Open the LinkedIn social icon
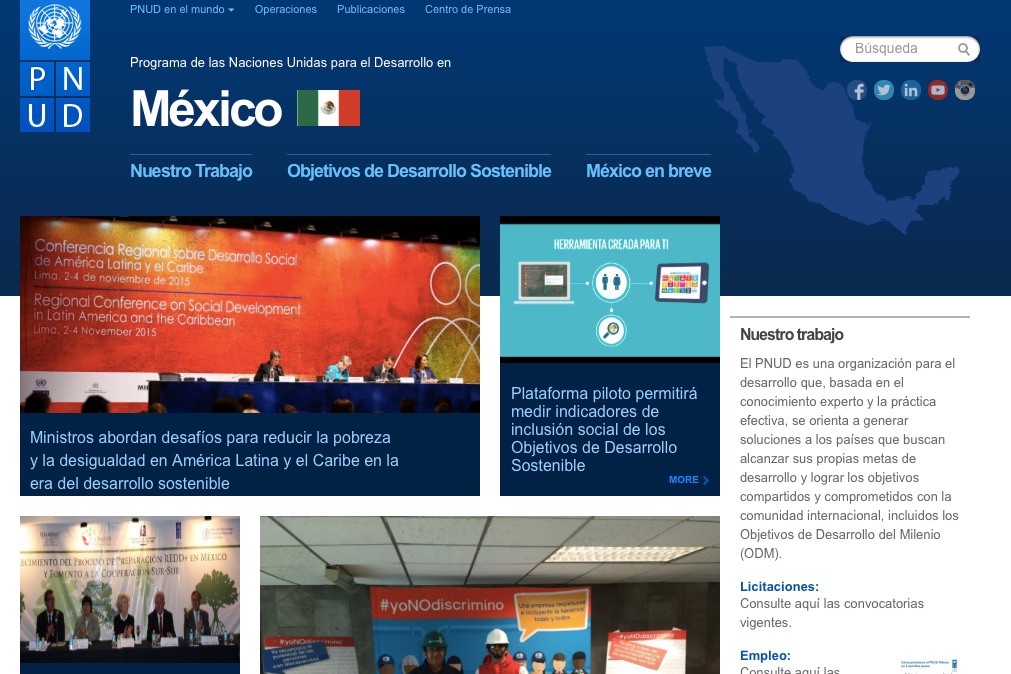The width and height of the screenshot is (1011, 674). (x=911, y=91)
